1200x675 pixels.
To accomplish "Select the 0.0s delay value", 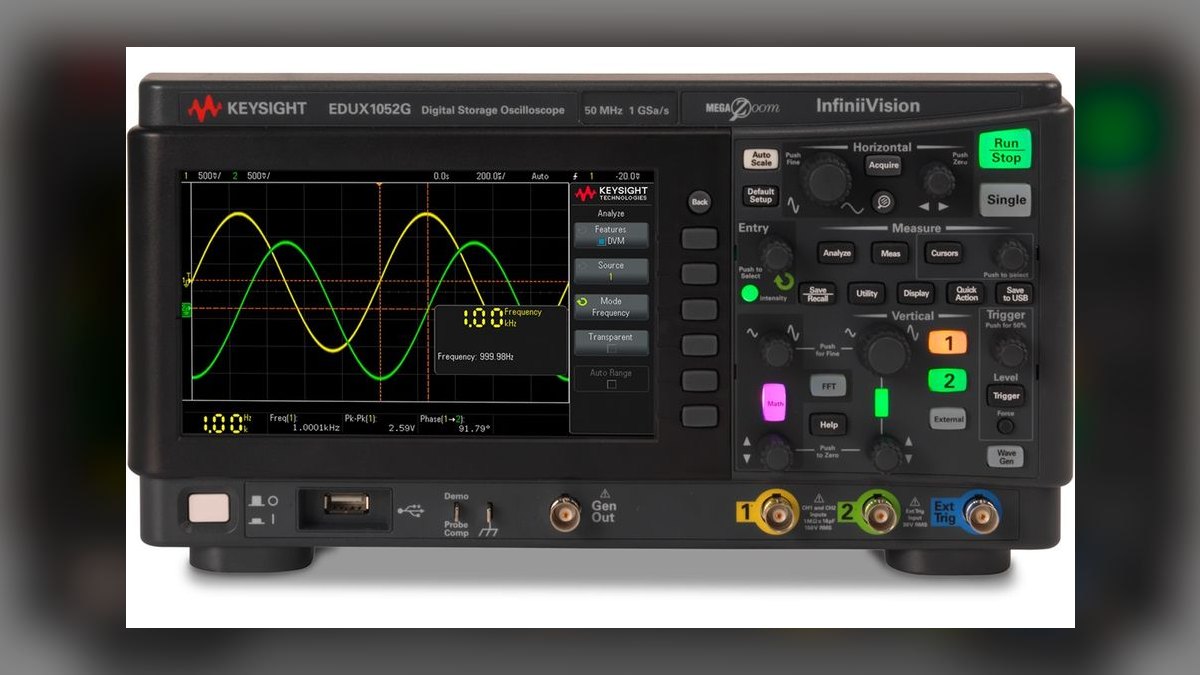I will coord(441,176).
